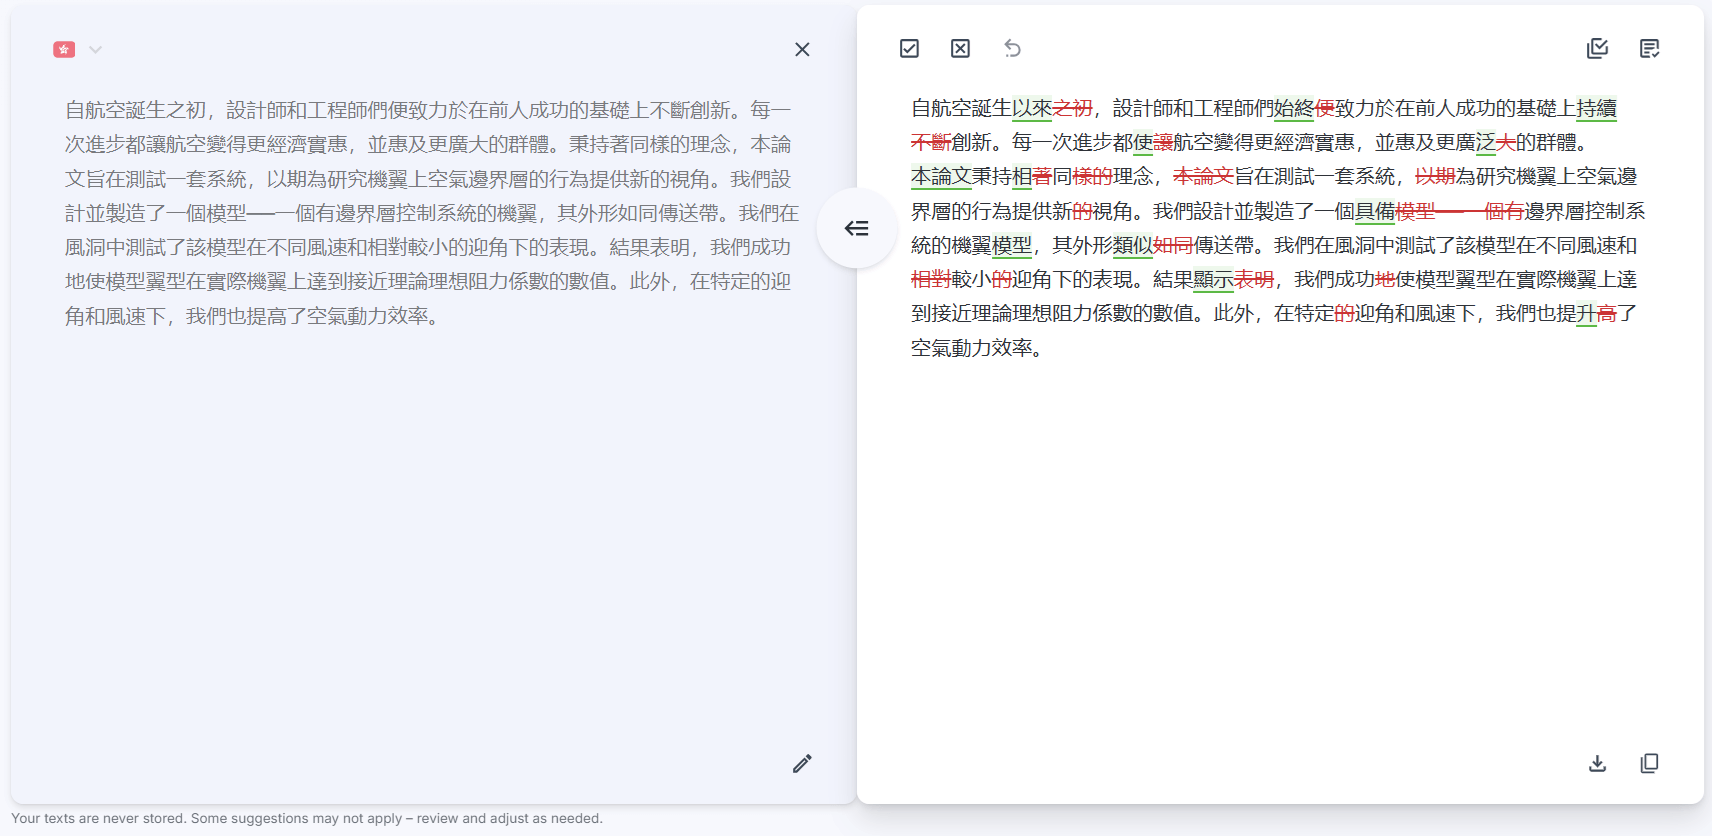The width and height of the screenshot is (1712, 836).
Task: Clear the source text with the X
Action: 802,49
